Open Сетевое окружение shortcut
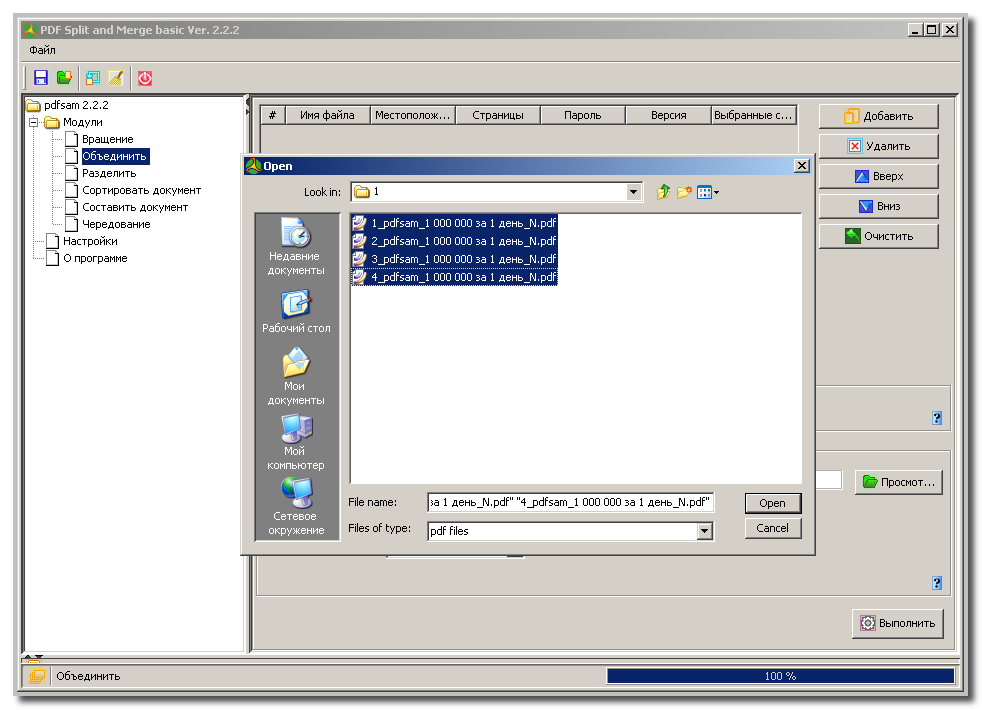Screen dimensions: 982x710 [x=296, y=507]
